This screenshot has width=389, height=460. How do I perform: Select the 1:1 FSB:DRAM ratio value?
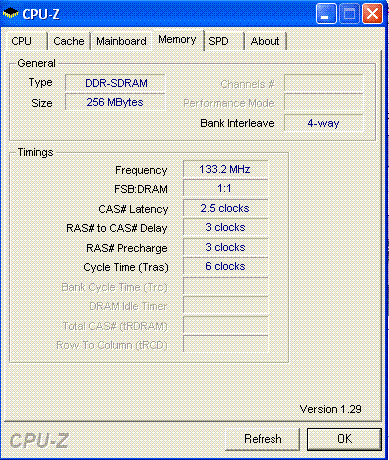225,189
